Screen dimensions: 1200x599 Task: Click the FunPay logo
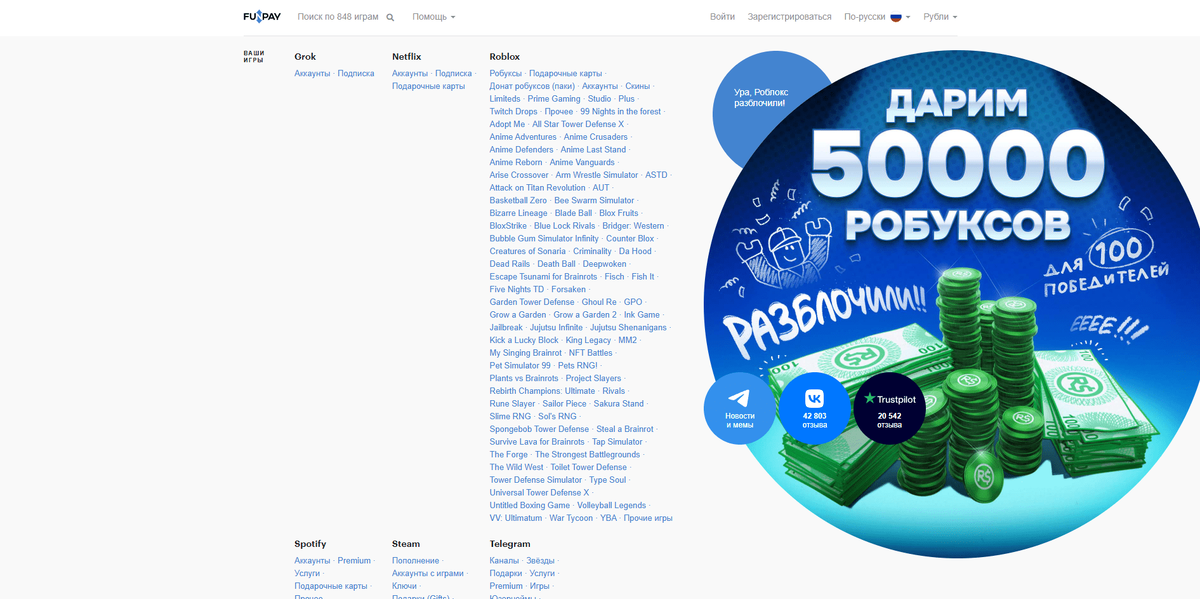click(x=262, y=16)
